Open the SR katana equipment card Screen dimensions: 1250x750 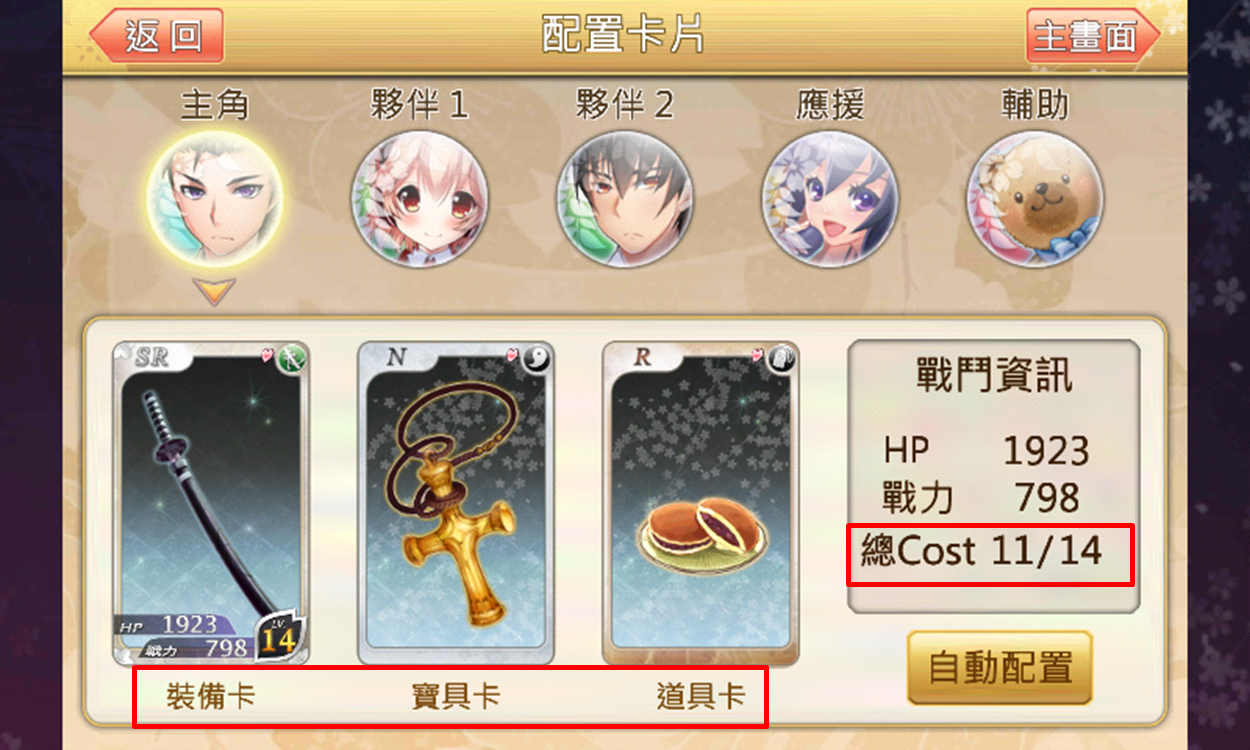(211, 503)
